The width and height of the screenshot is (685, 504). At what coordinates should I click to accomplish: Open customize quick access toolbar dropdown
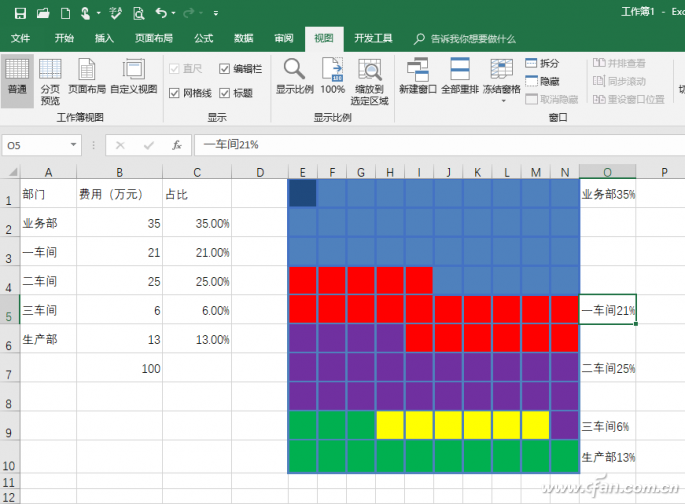tap(216, 14)
